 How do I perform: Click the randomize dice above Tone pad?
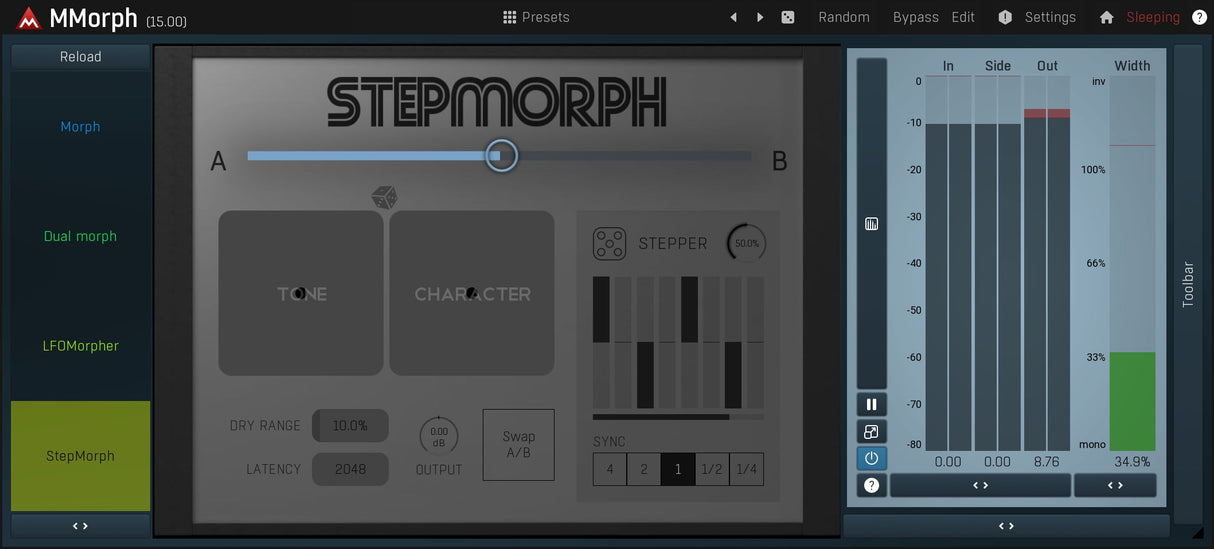(384, 197)
